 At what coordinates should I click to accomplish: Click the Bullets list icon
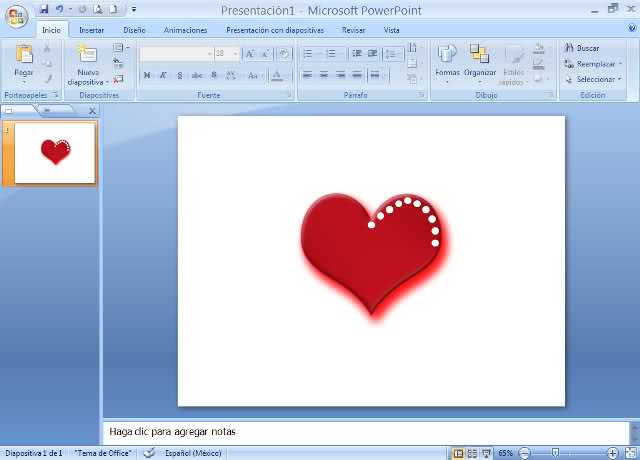coord(308,53)
